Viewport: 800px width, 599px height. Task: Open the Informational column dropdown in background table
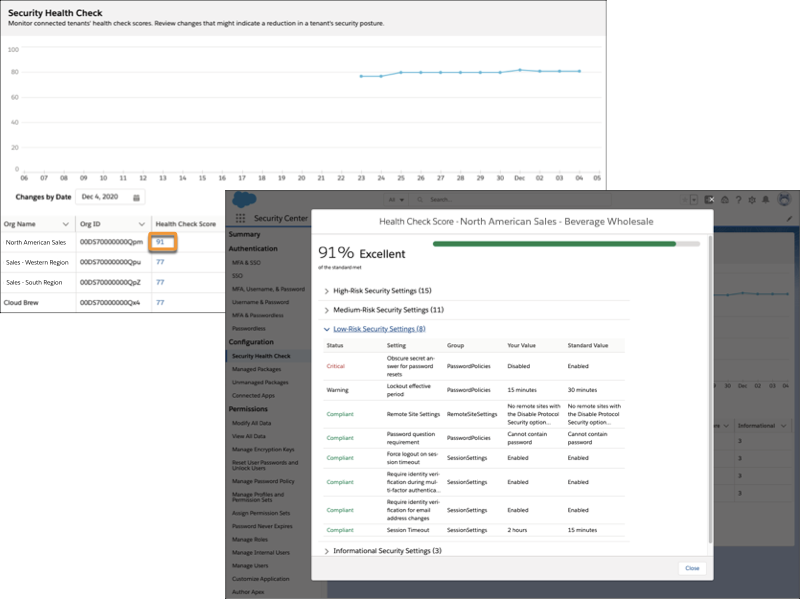pyautogui.click(x=783, y=426)
